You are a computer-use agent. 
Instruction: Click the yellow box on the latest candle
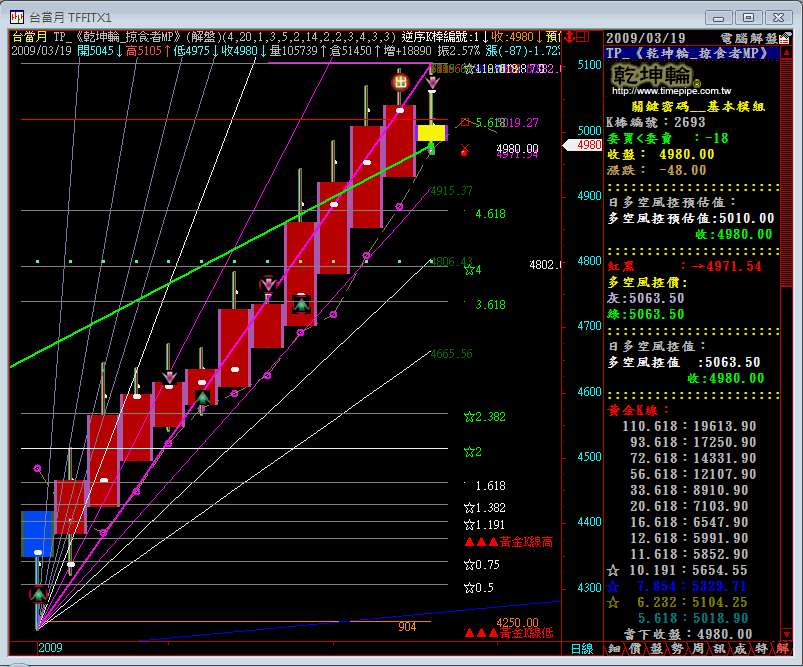pos(432,133)
